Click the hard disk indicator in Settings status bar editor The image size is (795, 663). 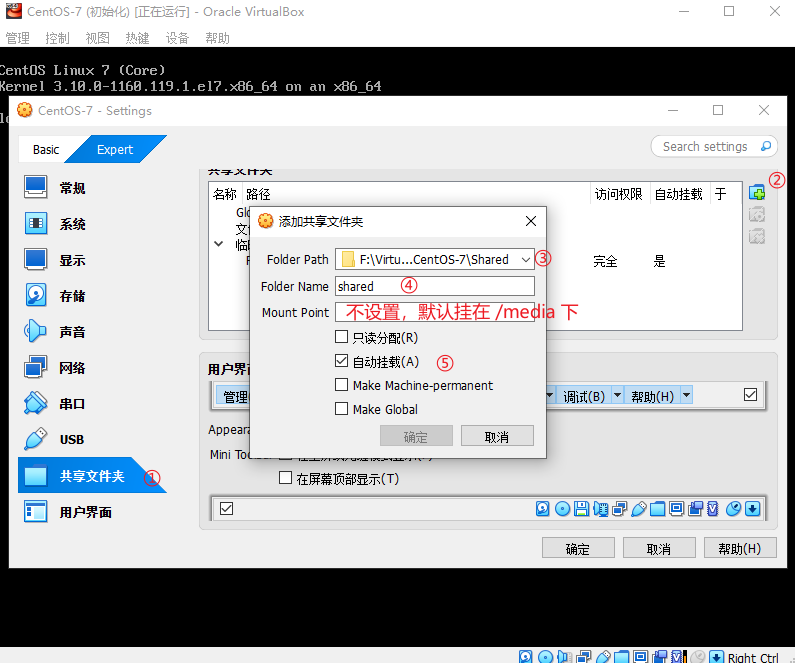[543, 508]
